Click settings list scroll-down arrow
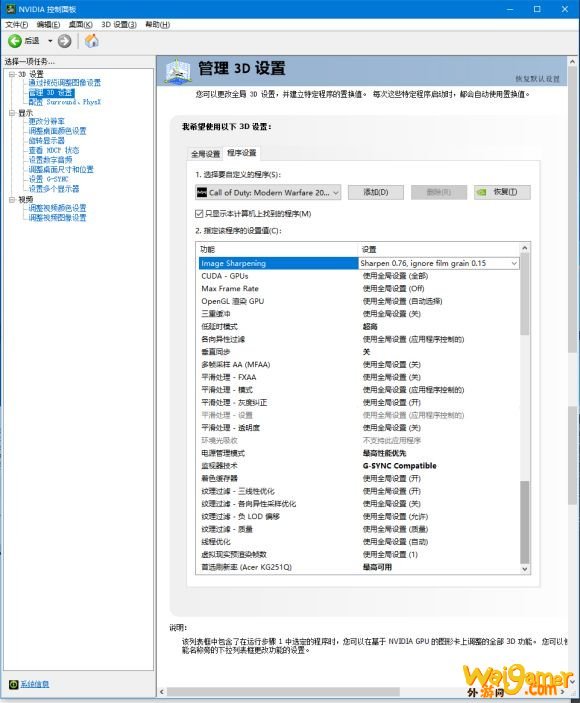Viewport: 580px width, 703px height. click(524, 568)
